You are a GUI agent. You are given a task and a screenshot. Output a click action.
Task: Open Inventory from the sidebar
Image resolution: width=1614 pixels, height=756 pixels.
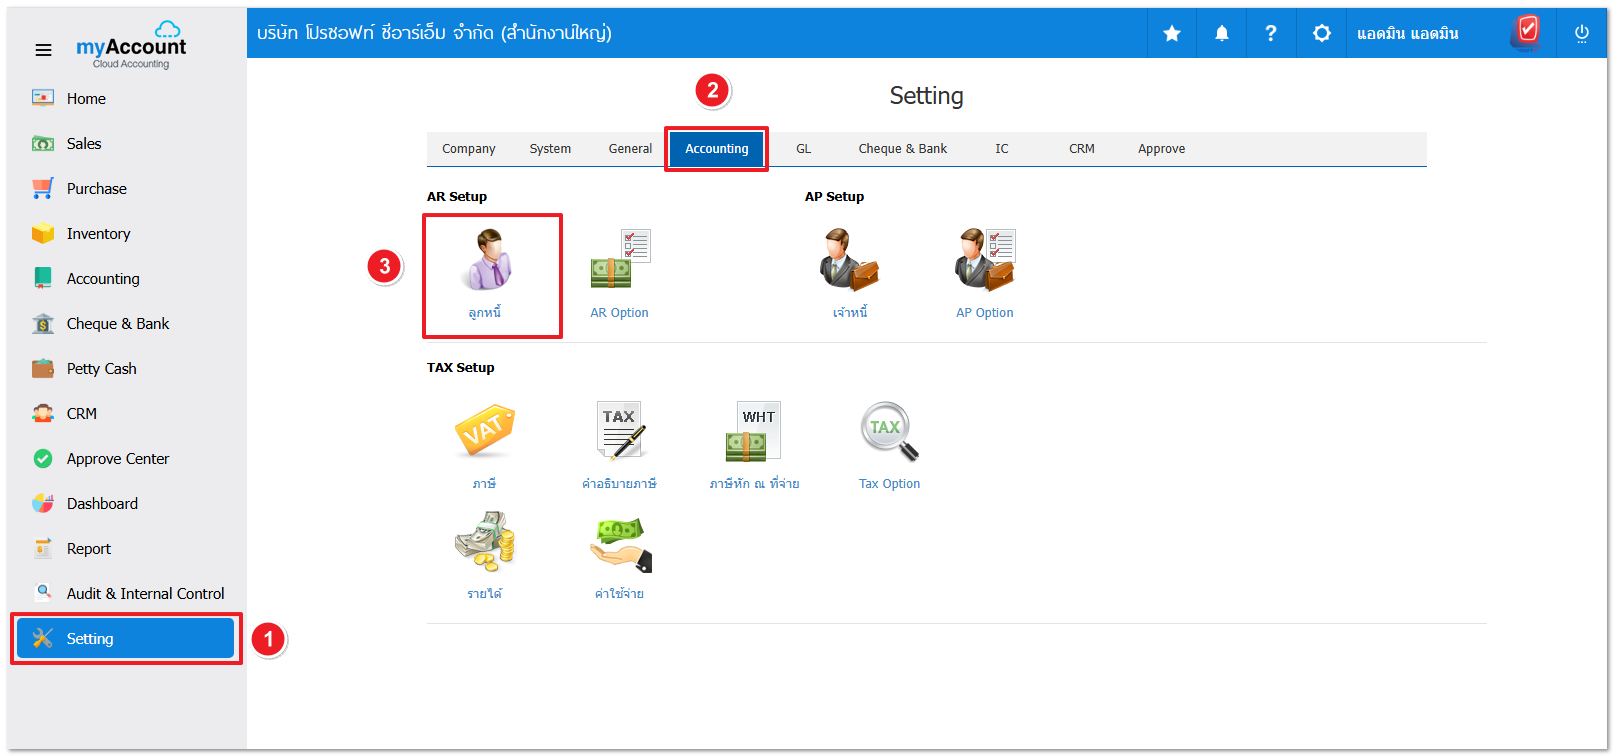tap(98, 234)
